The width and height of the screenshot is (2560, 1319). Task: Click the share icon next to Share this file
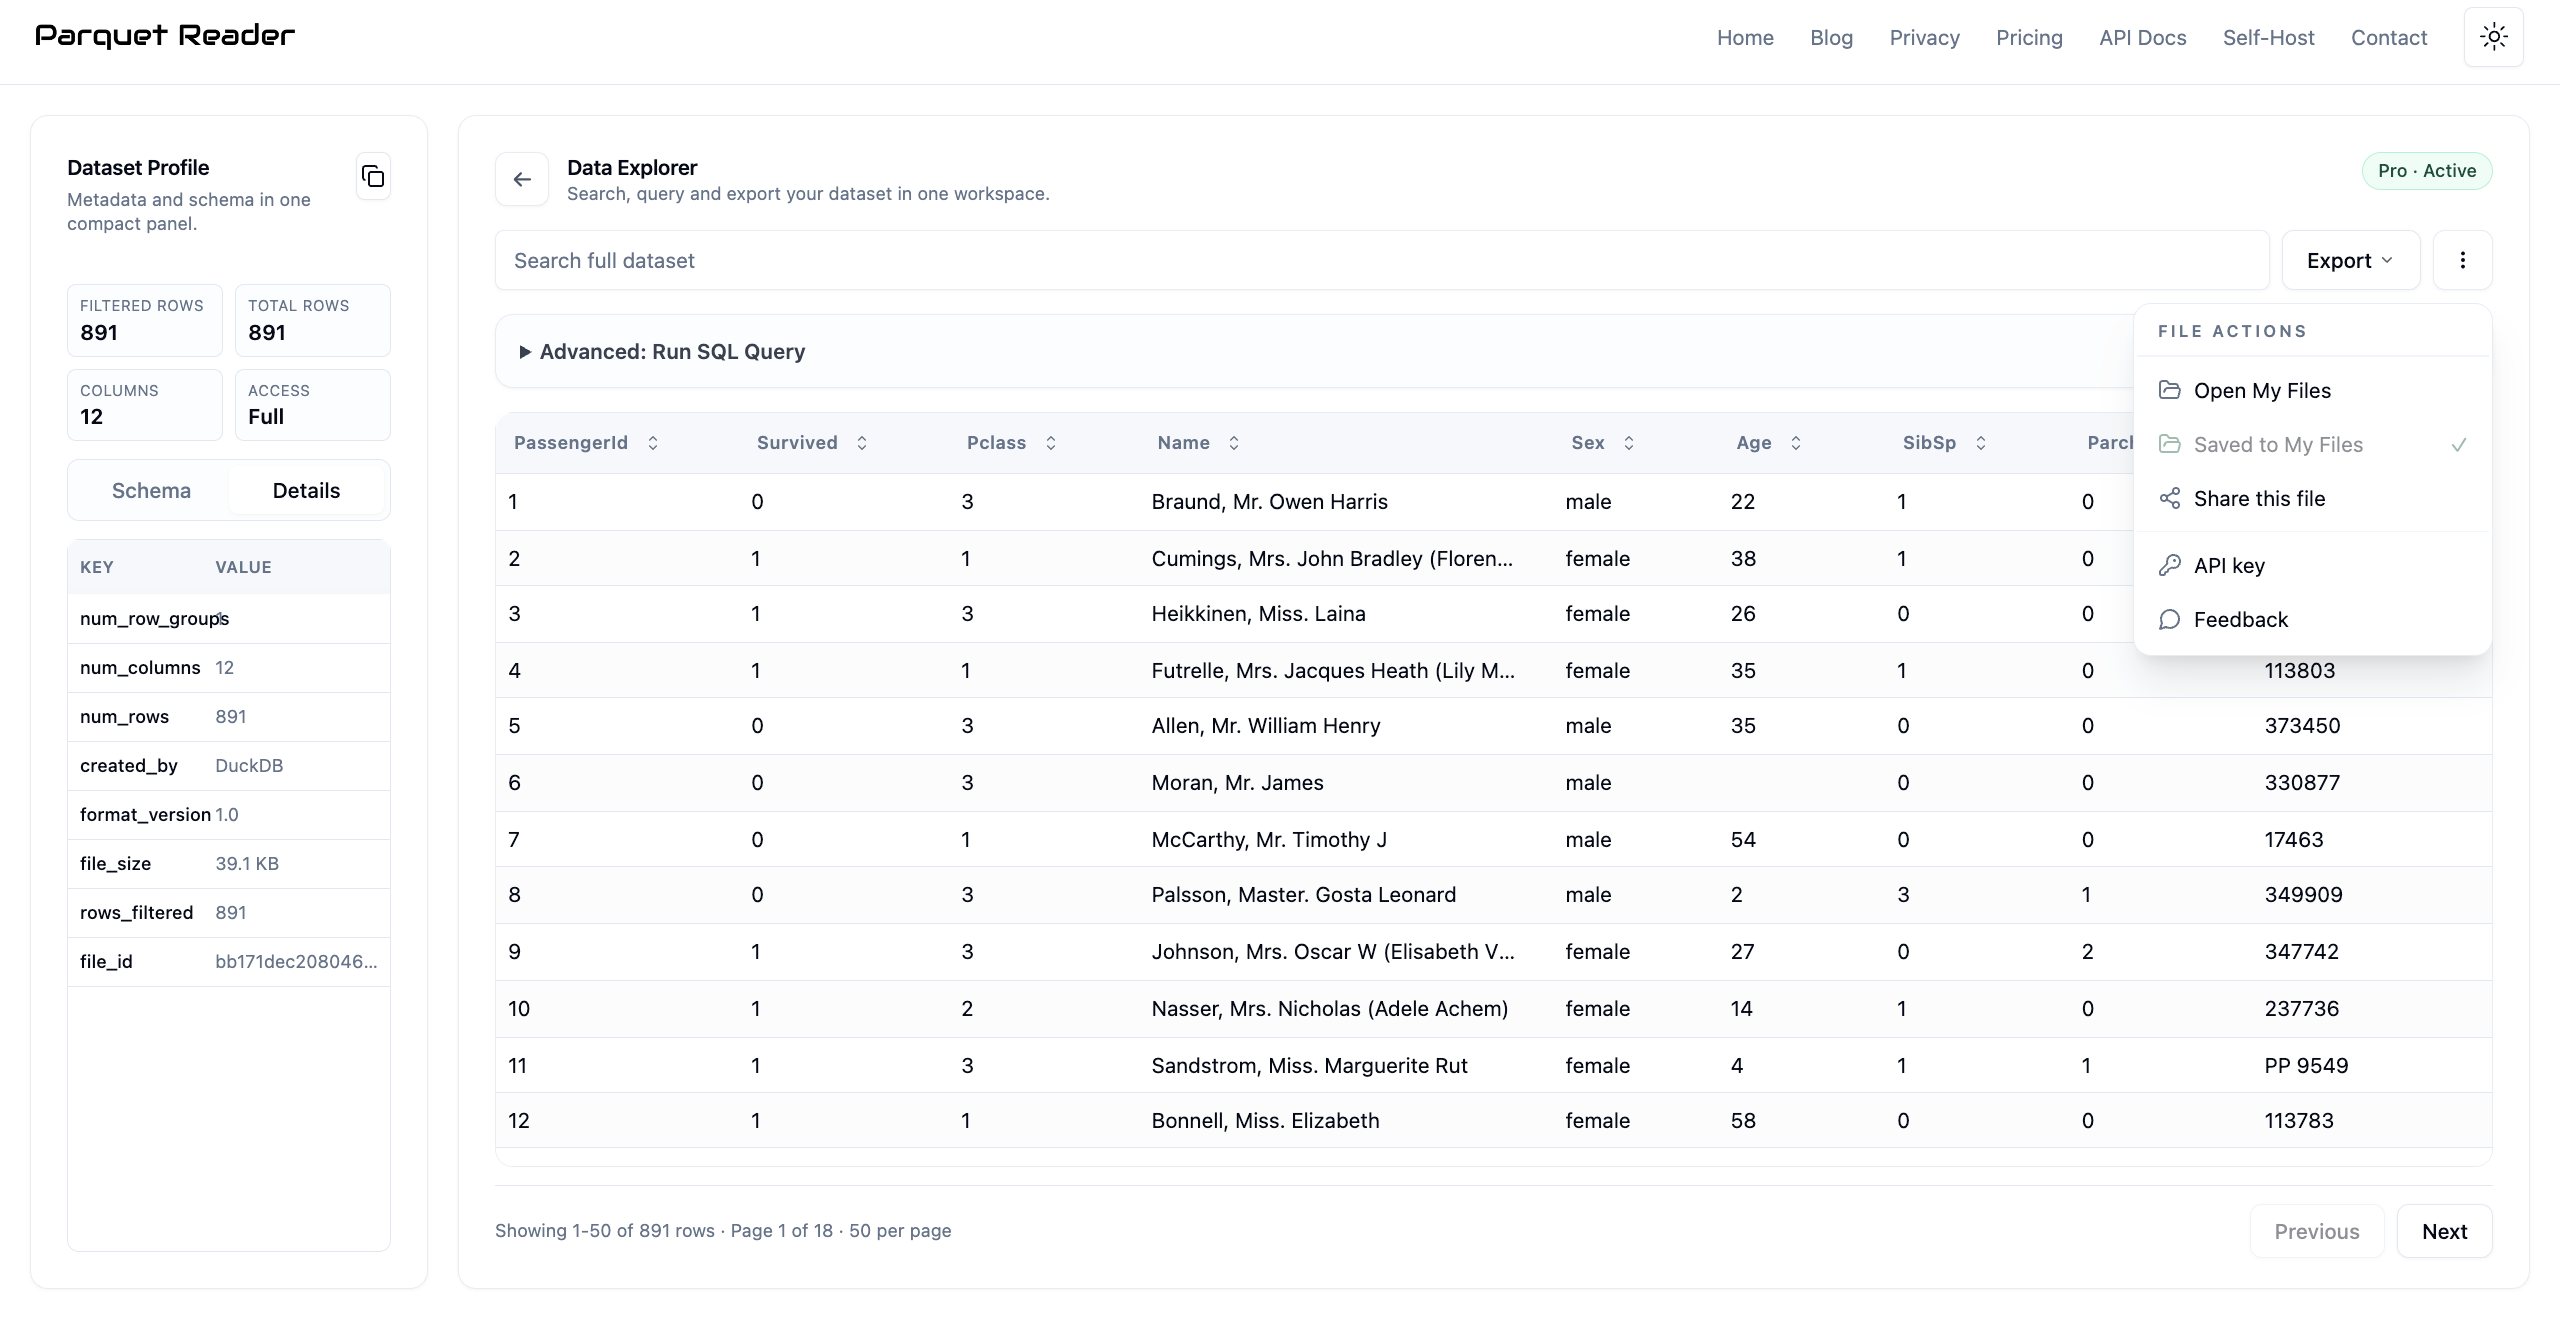[x=2169, y=498]
